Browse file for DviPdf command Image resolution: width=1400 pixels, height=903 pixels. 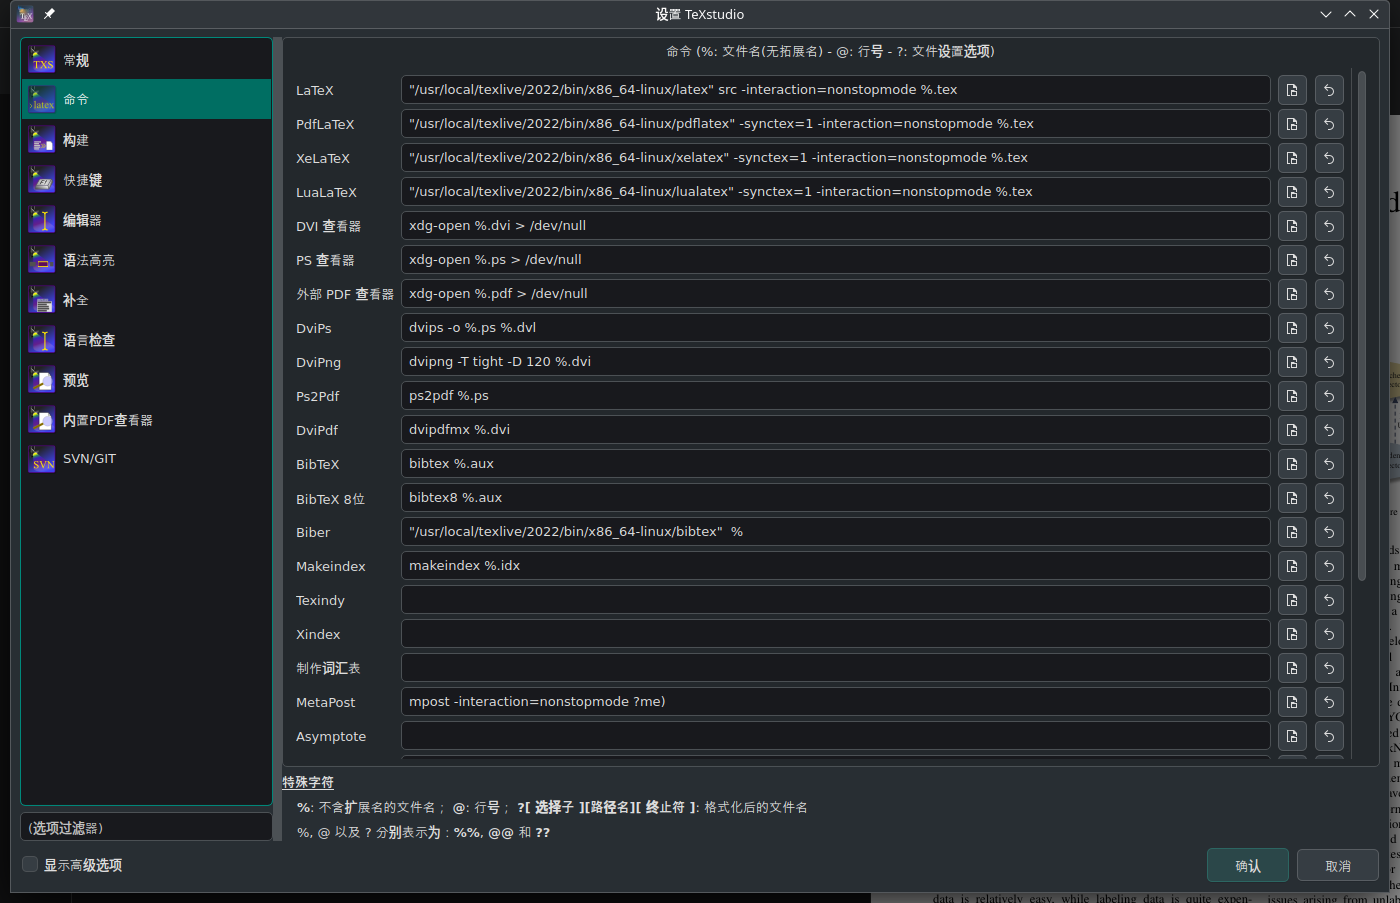pyautogui.click(x=1292, y=430)
